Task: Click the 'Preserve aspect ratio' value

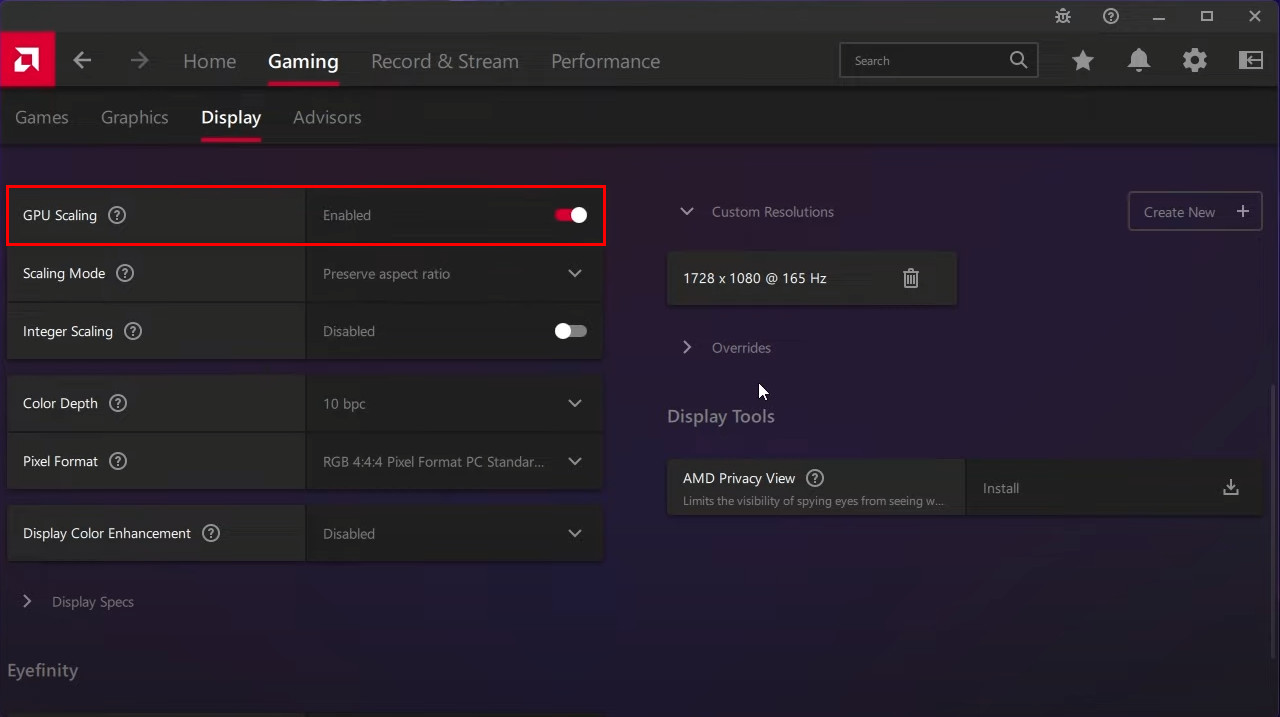Action: coord(386,273)
